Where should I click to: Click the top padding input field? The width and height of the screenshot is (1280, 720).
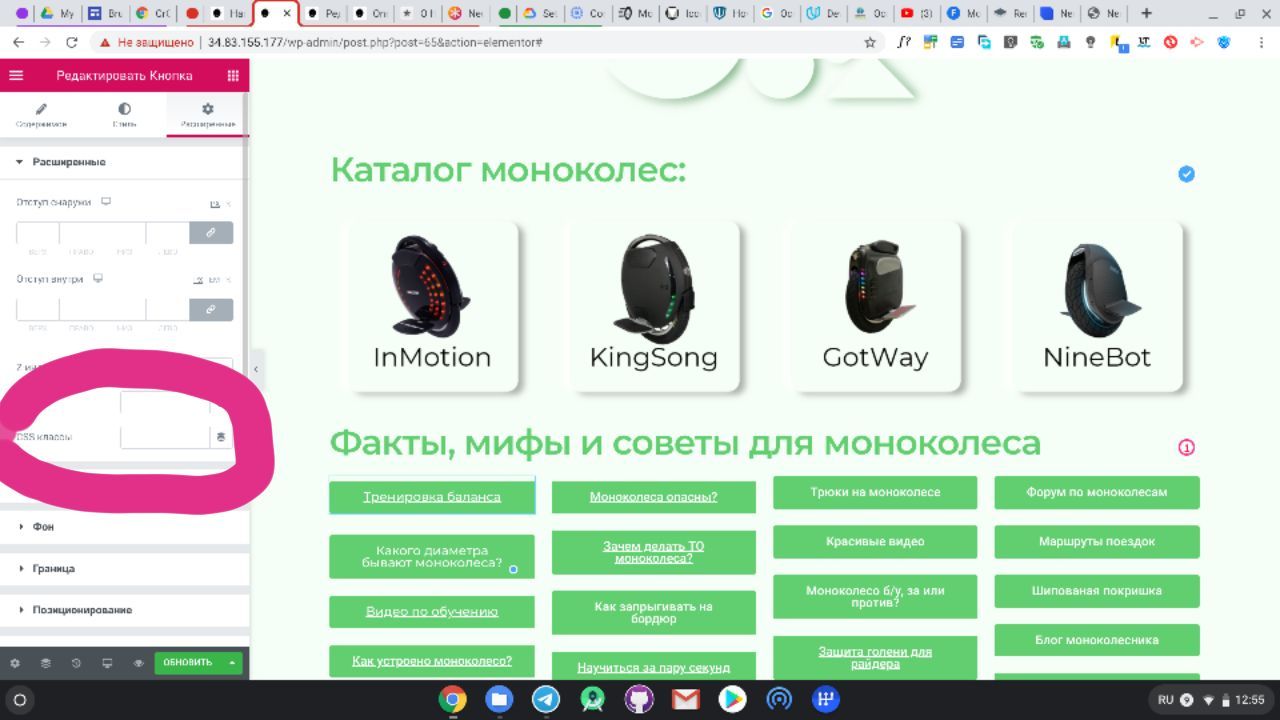coord(38,309)
